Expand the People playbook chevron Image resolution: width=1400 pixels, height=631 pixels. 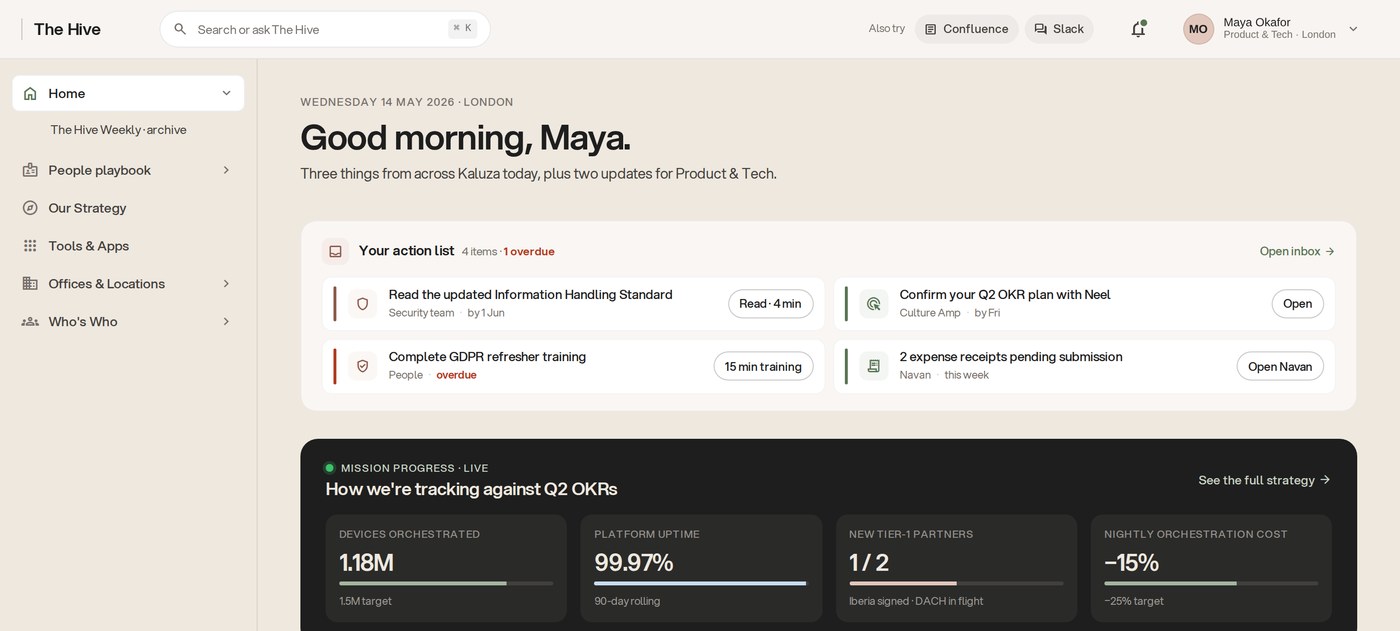226,170
